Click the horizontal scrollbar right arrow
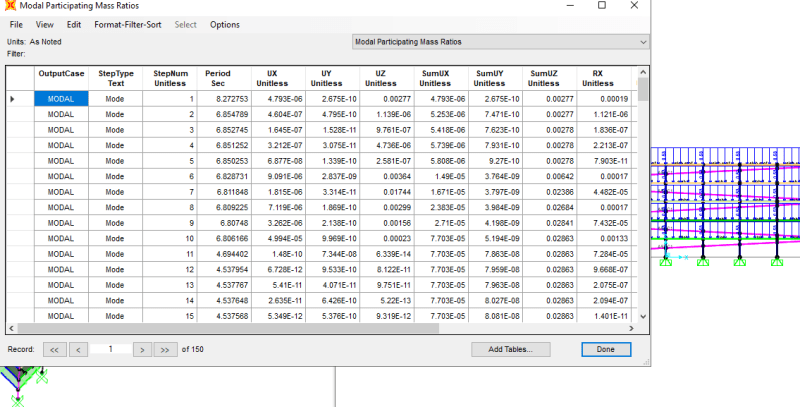The image size is (800, 407). pyautogui.click(x=631, y=328)
